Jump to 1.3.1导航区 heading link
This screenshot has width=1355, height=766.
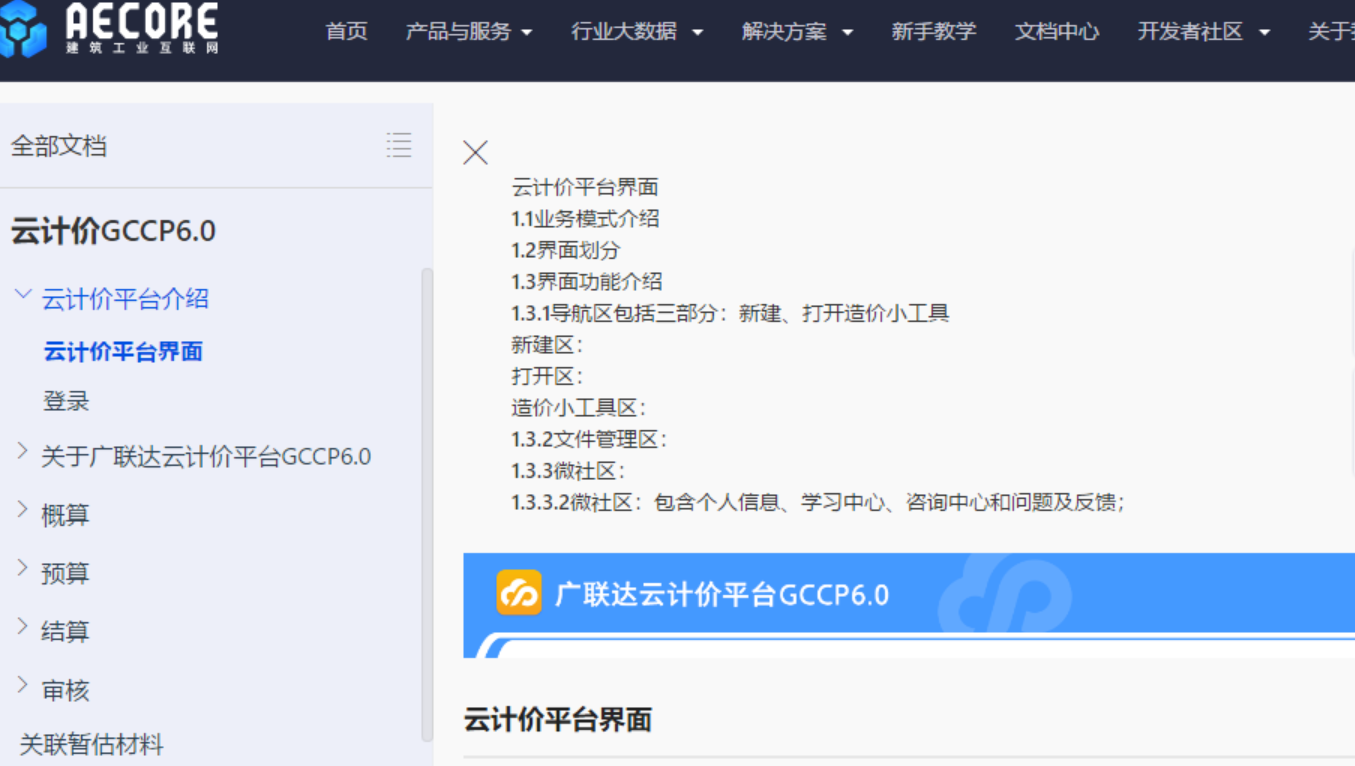pyautogui.click(x=730, y=313)
